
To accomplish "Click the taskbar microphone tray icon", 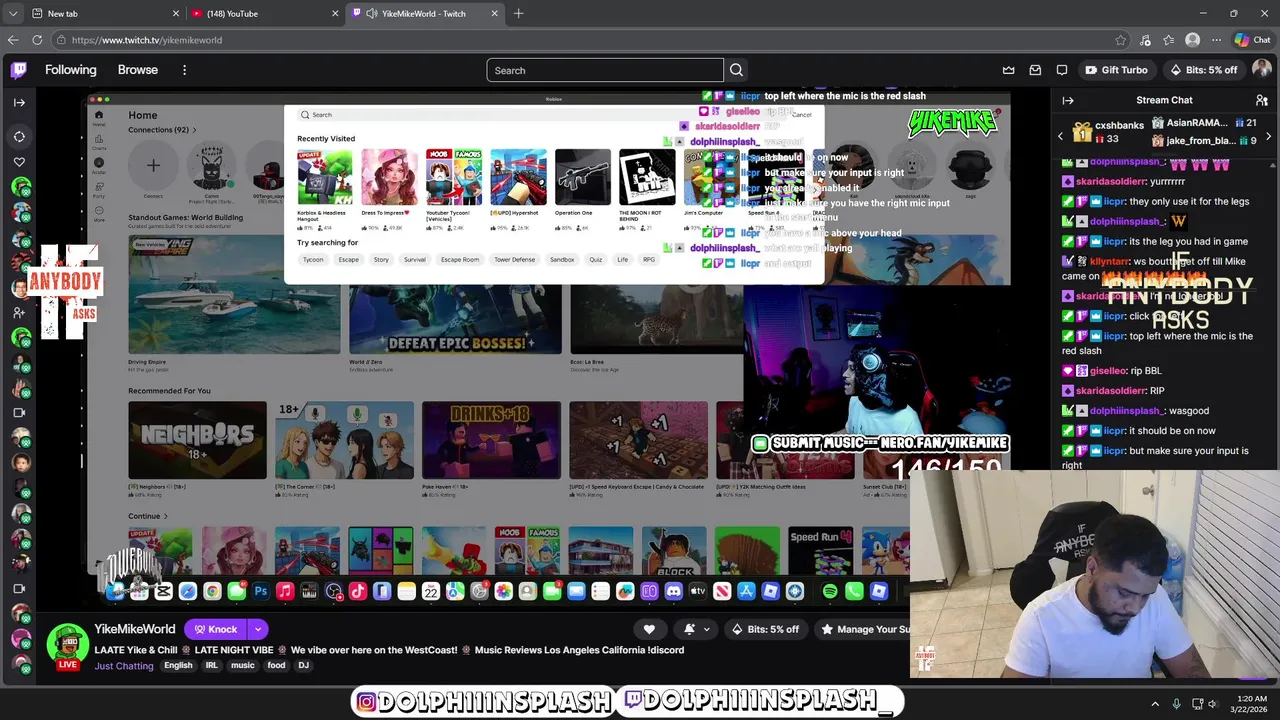I will pyautogui.click(x=1176, y=704).
